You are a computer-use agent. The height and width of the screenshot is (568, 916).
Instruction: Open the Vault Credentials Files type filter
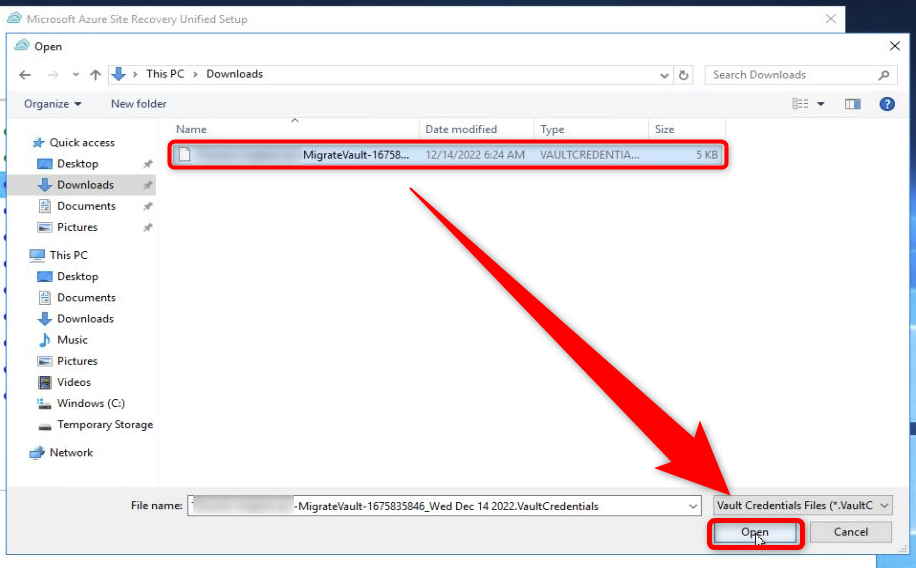(x=803, y=505)
